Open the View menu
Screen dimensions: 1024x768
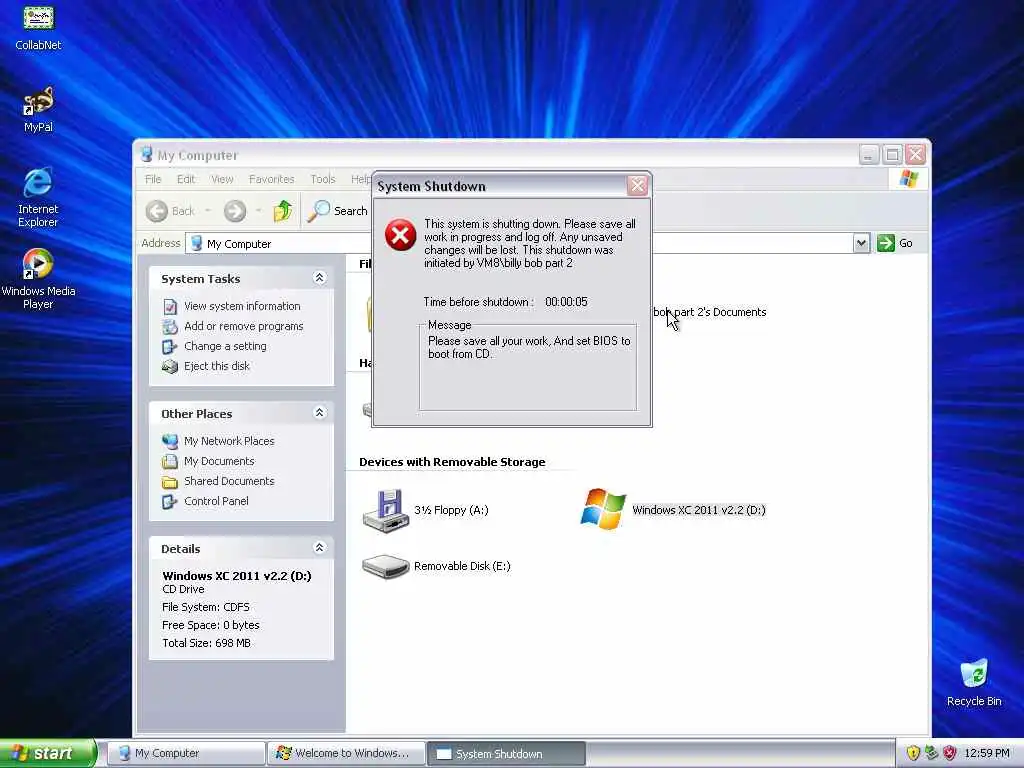[x=222, y=179]
